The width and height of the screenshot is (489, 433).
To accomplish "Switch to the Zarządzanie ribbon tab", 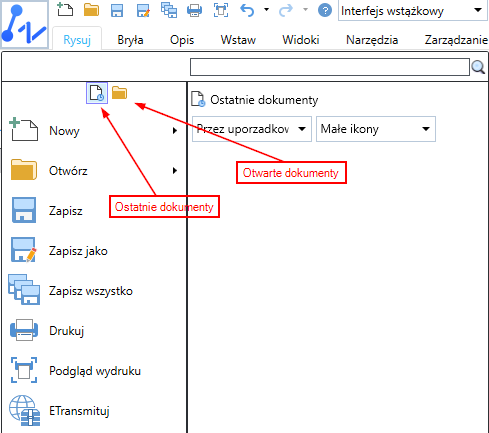I will pos(456,40).
